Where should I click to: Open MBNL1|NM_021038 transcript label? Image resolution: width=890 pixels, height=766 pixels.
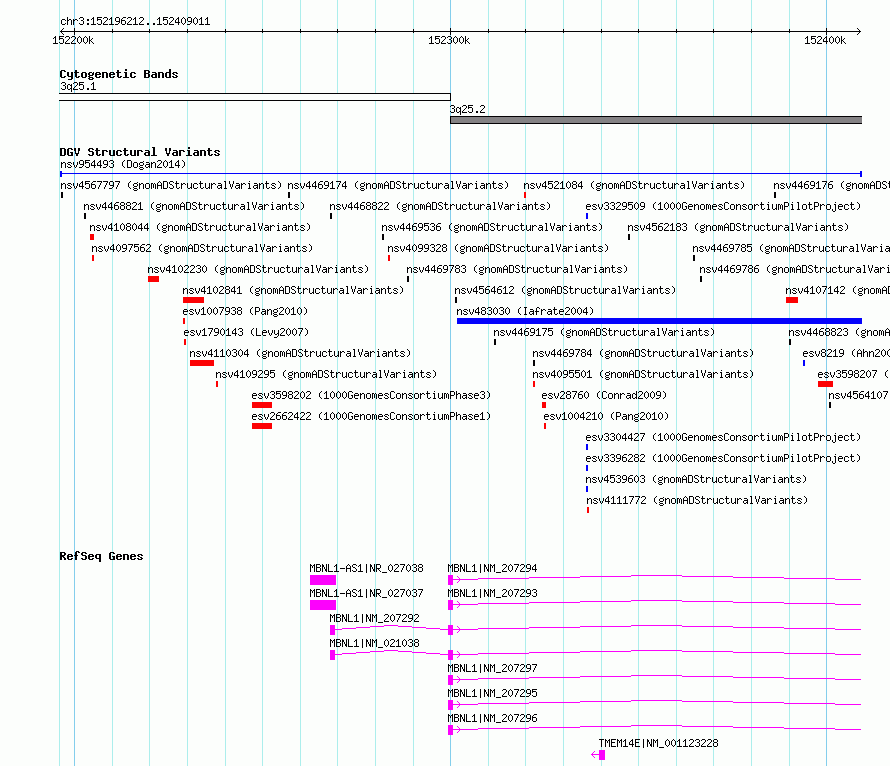click(x=374, y=643)
